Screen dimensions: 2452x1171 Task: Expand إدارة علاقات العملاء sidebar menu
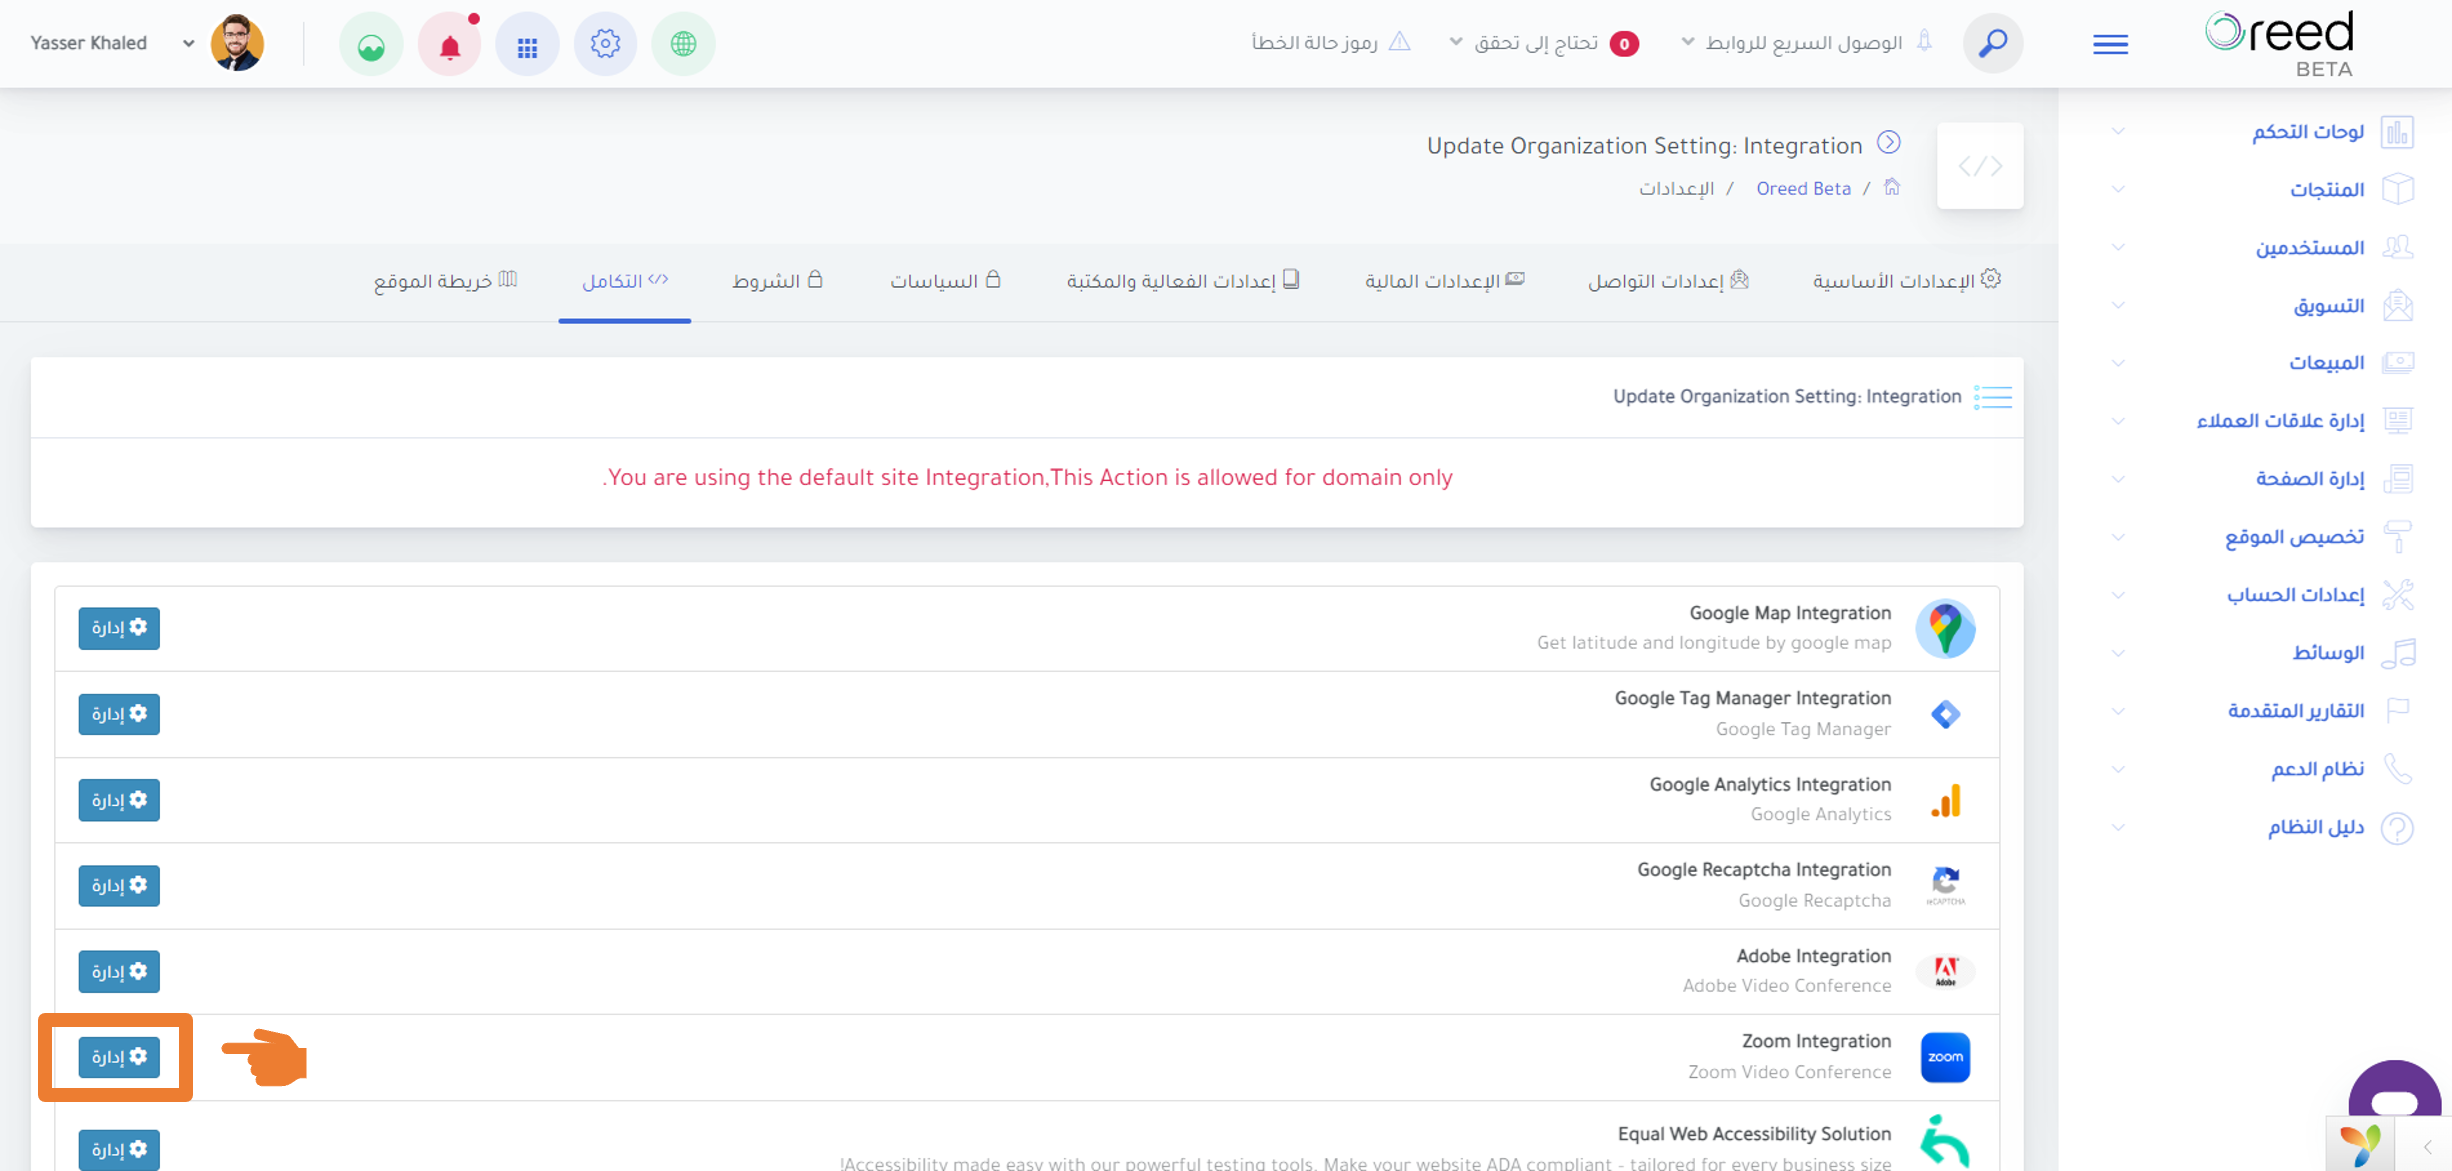point(2260,421)
